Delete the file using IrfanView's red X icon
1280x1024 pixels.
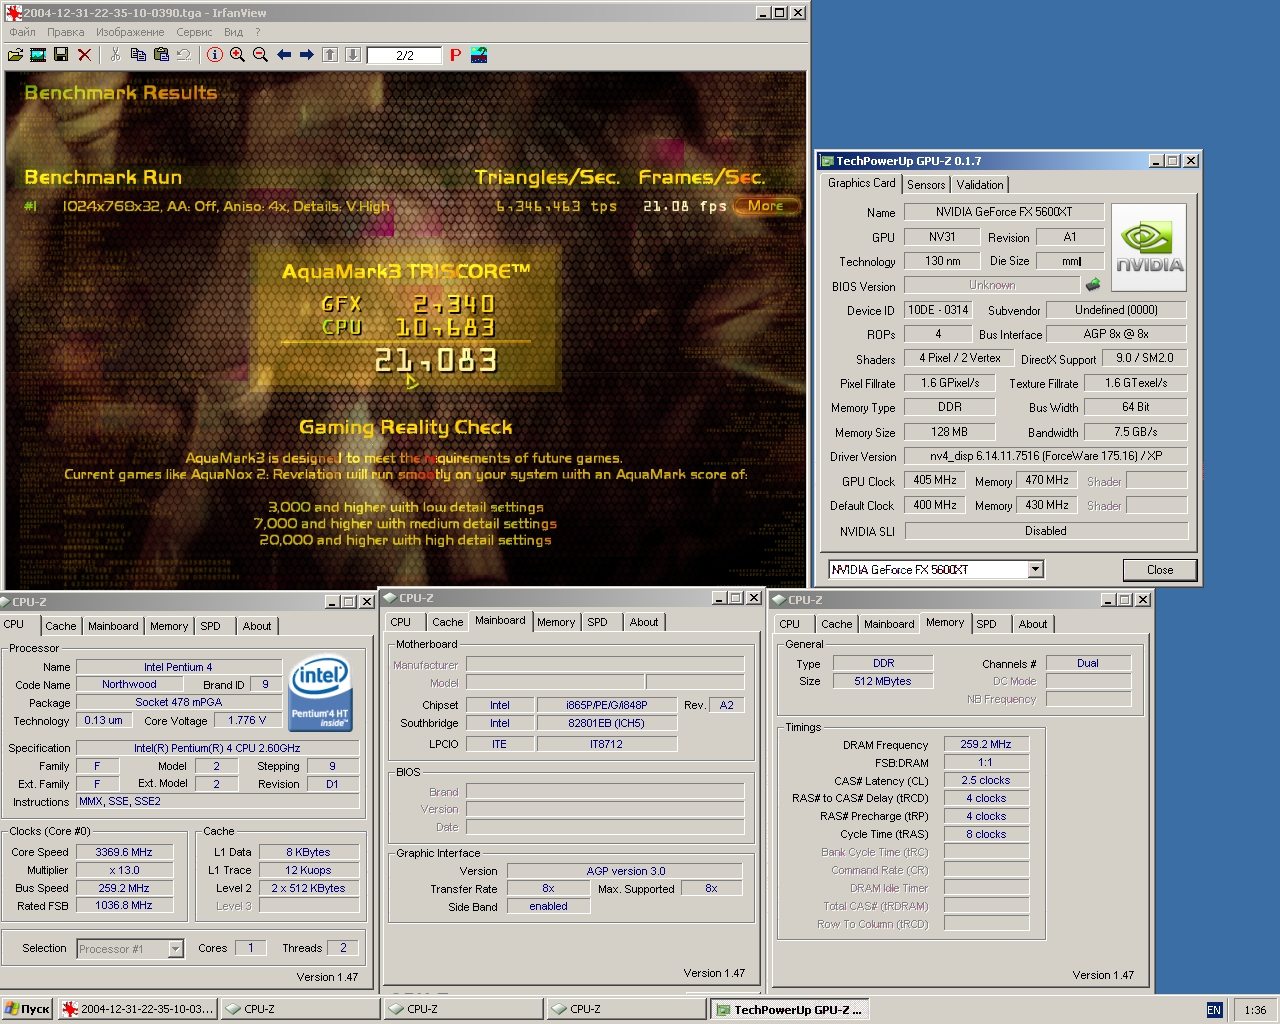tap(85, 55)
